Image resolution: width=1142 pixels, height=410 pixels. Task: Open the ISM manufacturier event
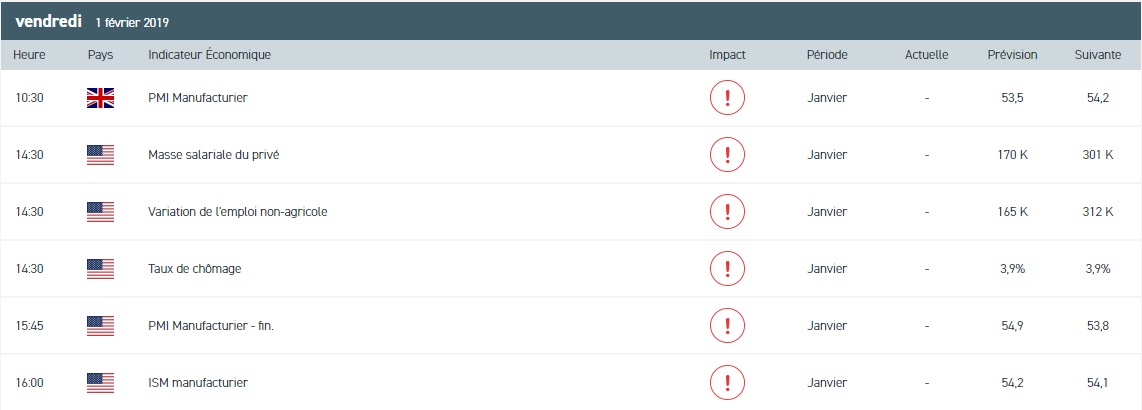197,382
